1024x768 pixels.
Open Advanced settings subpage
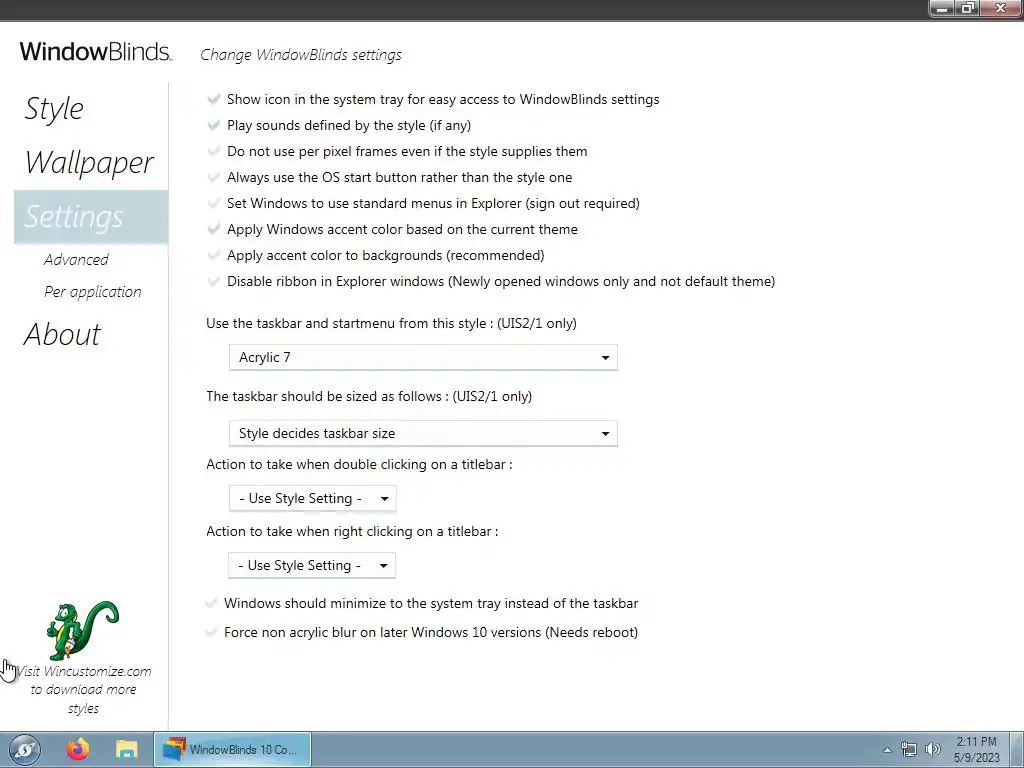pyautogui.click(x=76, y=260)
